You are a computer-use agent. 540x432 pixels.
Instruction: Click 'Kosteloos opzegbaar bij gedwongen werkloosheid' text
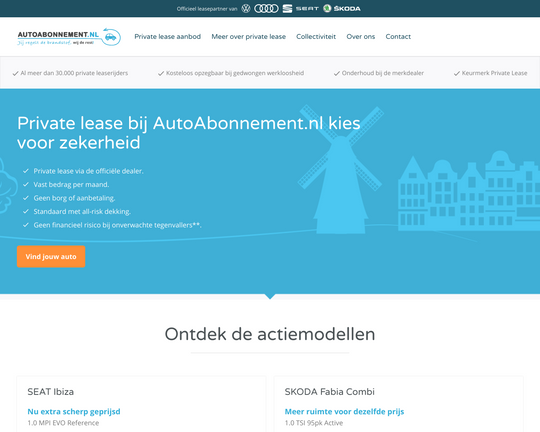click(x=235, y=73)
